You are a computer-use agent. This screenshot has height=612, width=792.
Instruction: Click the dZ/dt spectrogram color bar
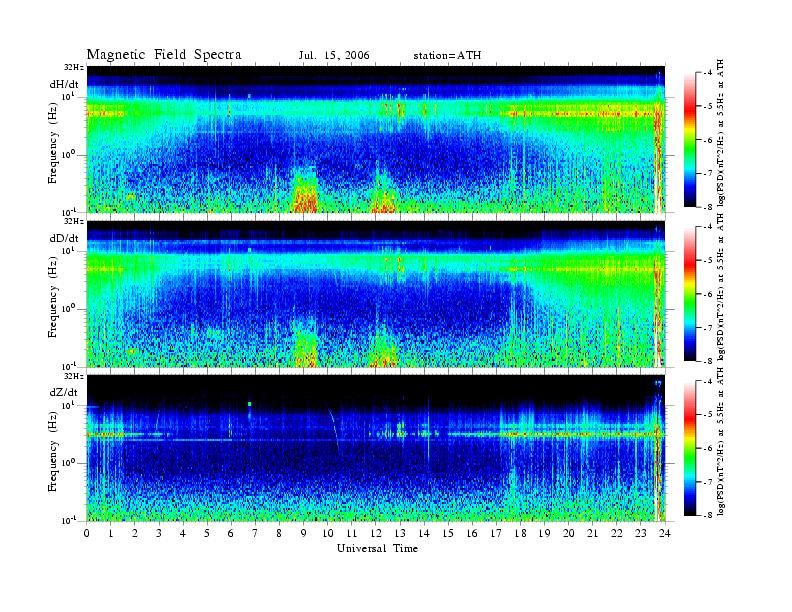click(x=690, y=448)
